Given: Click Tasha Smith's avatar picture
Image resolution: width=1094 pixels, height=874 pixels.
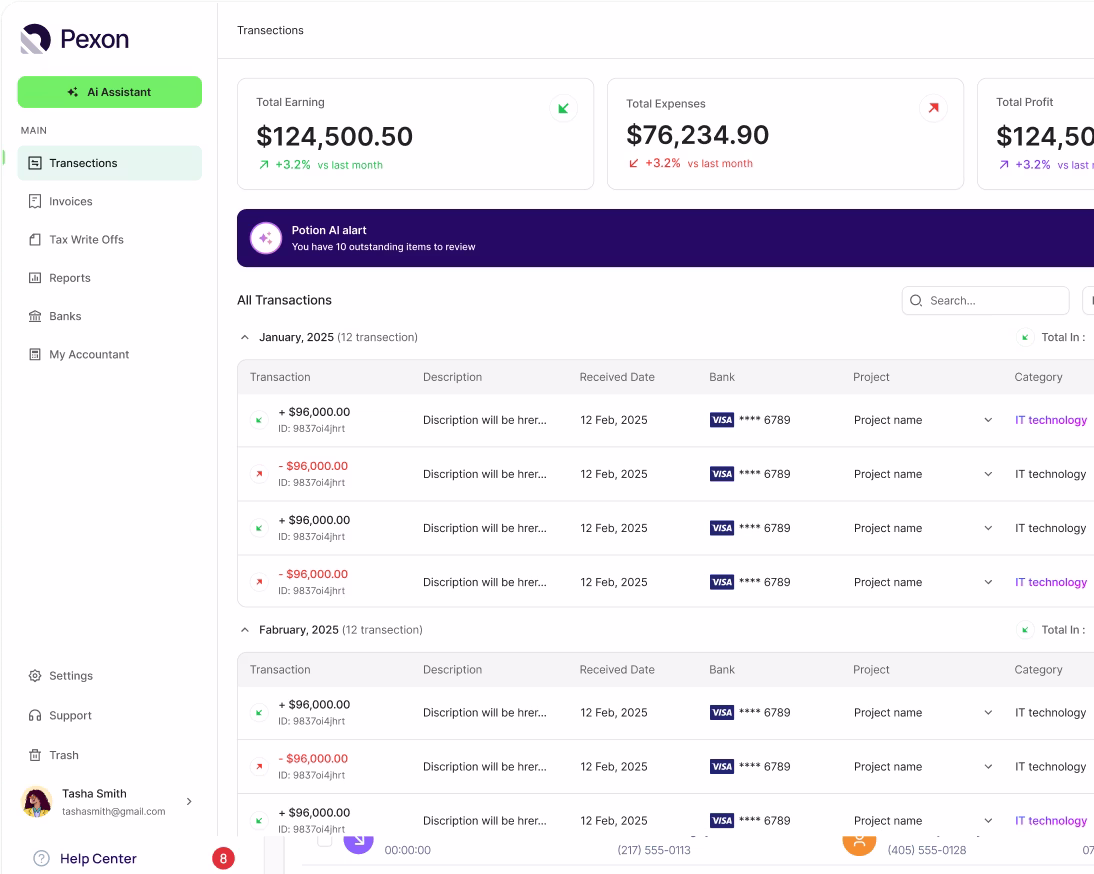Looking at the screenshot, I should point(37,802).
